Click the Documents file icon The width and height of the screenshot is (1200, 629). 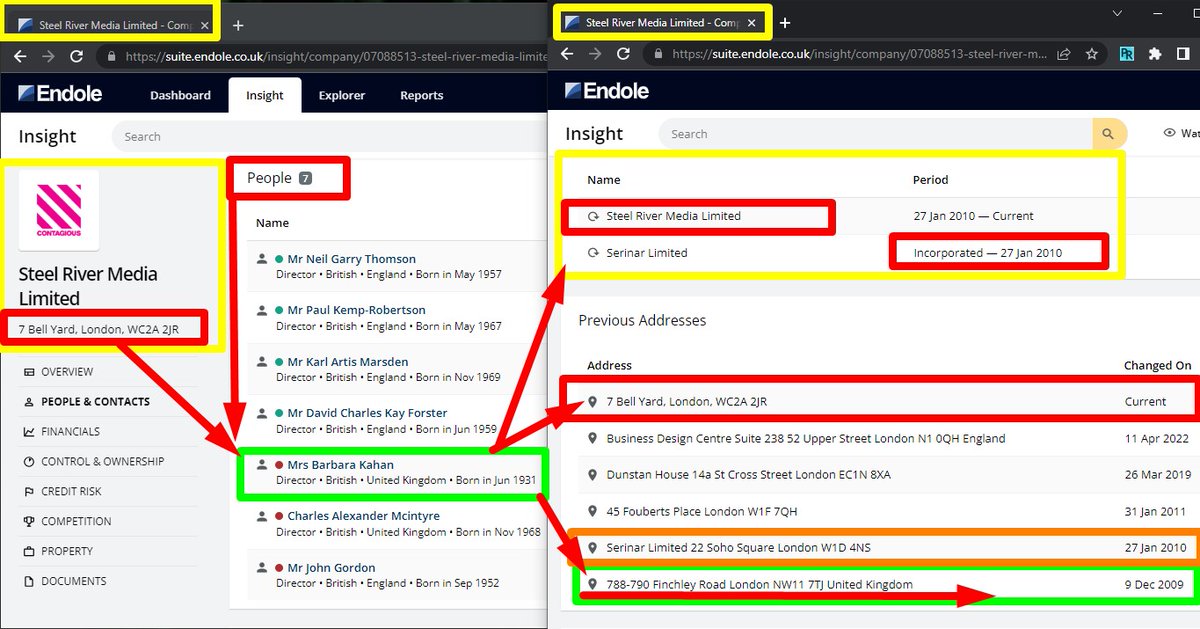tap(30, 582)
